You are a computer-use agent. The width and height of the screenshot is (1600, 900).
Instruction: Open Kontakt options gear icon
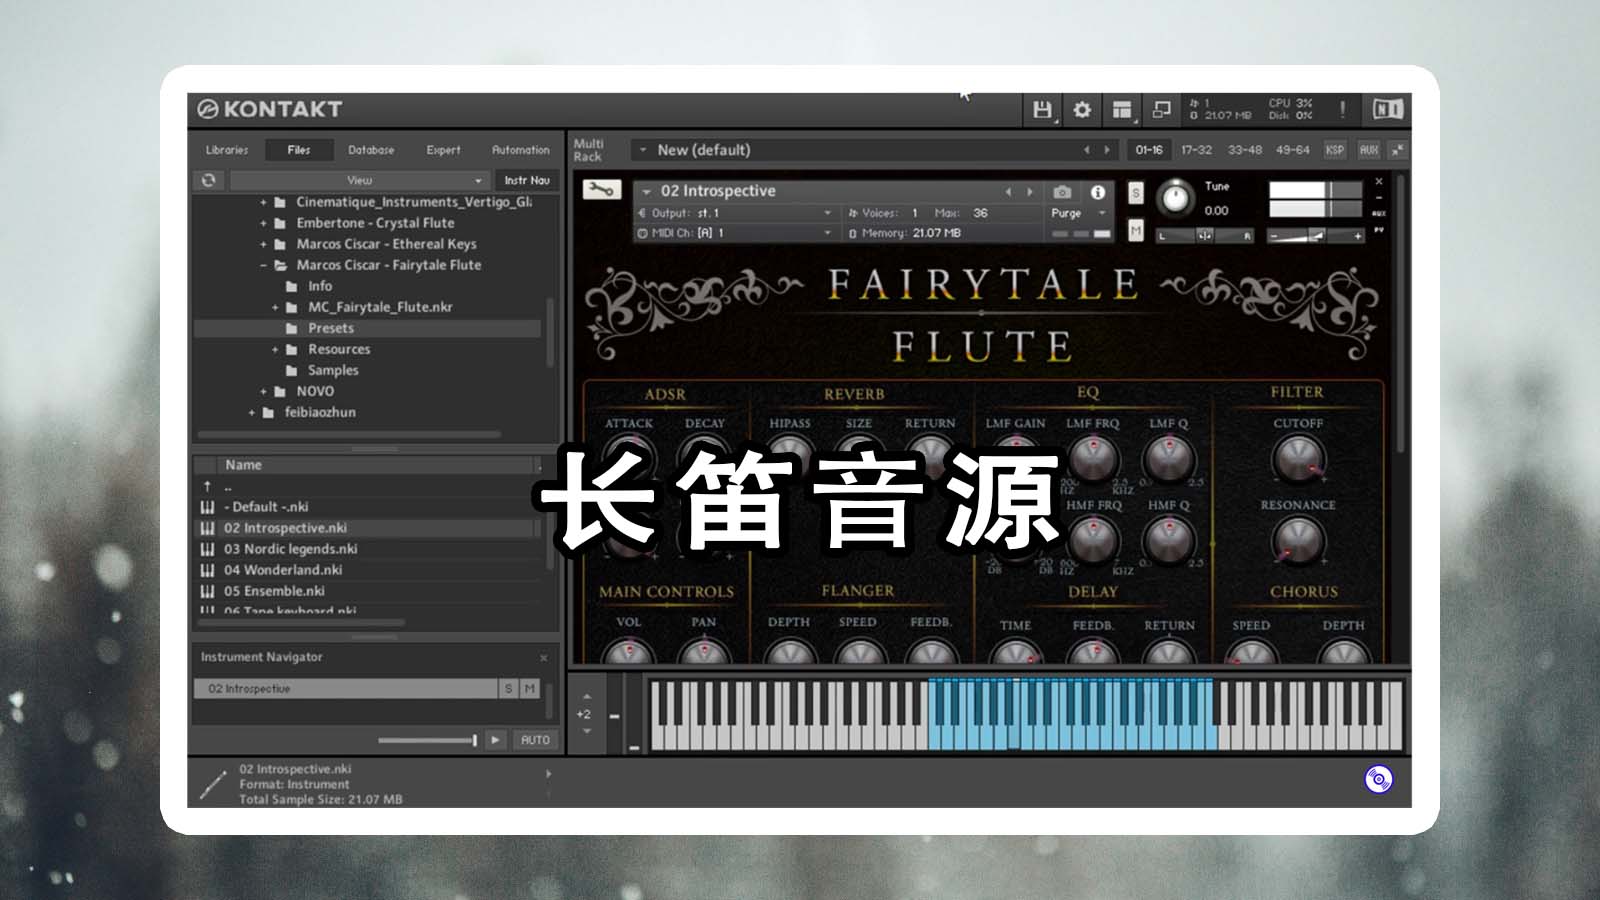click(1082, 110)
